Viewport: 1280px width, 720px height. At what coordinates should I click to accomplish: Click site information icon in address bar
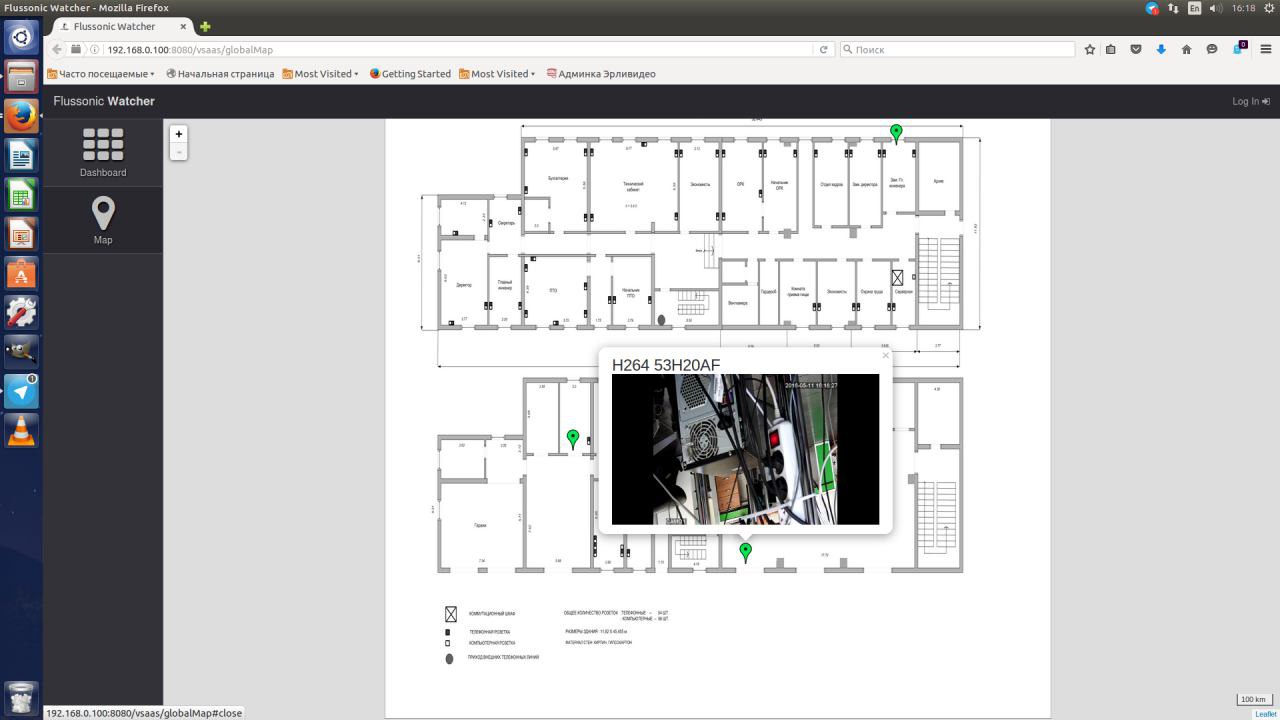click(95, 49)
